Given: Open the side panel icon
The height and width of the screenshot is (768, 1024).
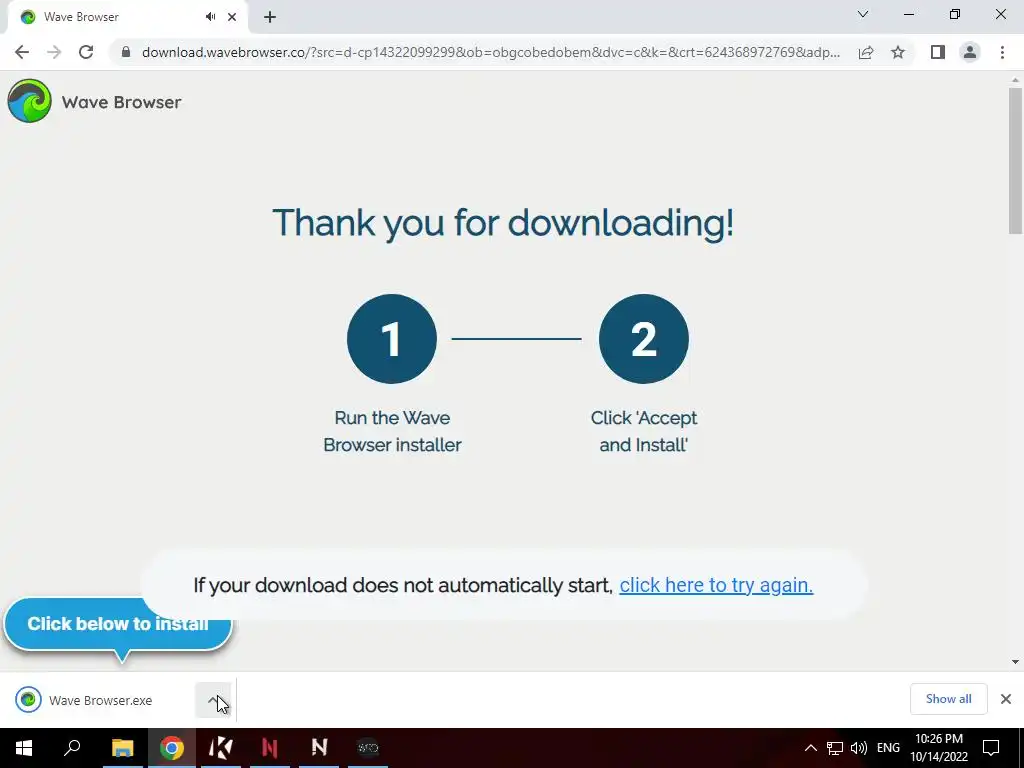Looking at the screenshot, I should coord(938,52).
